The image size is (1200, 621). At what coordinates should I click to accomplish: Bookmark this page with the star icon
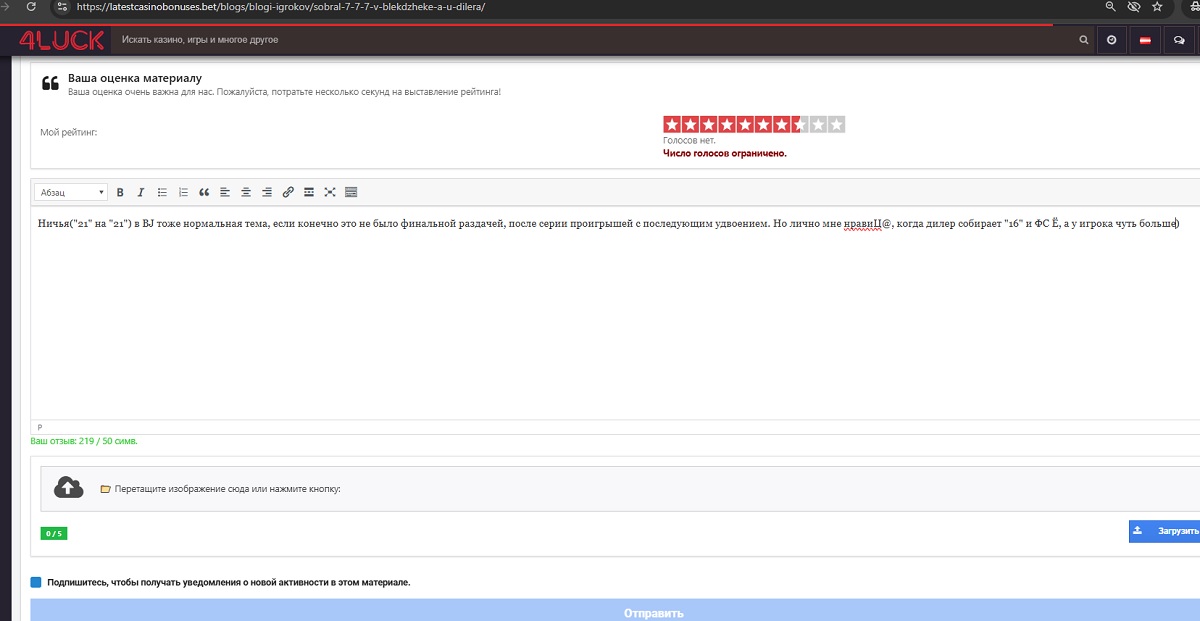[1157, 6]
